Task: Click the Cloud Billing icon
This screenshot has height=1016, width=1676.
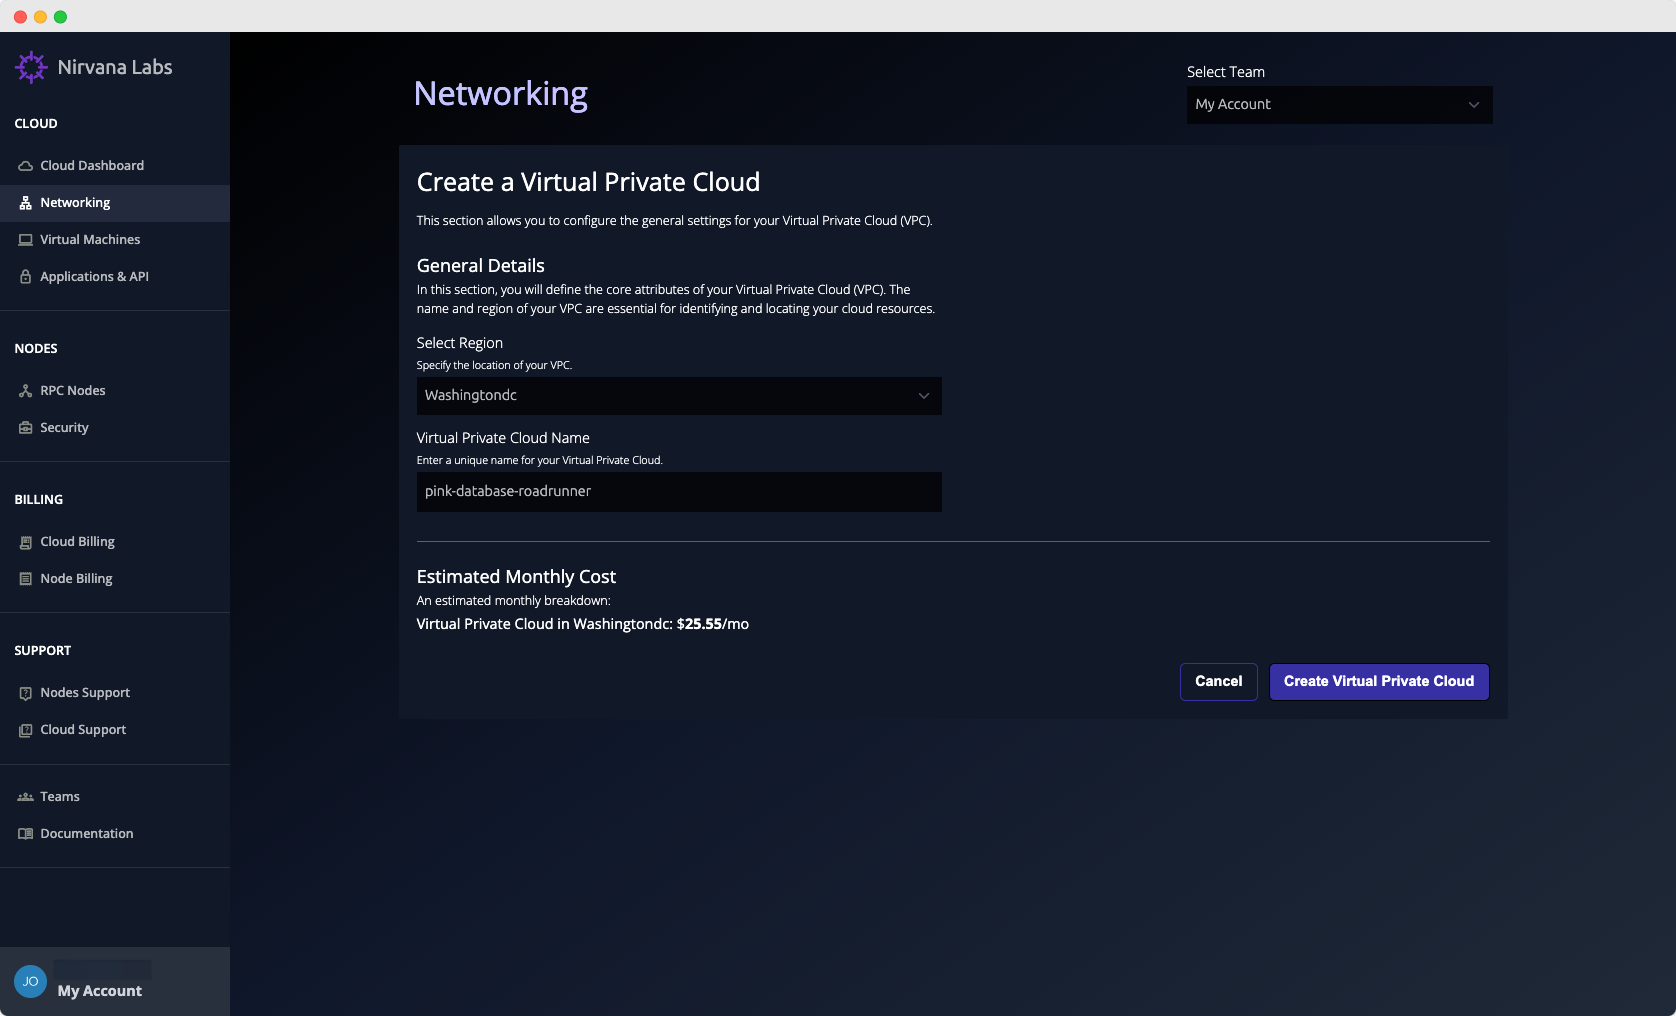Action: (26, 542)
